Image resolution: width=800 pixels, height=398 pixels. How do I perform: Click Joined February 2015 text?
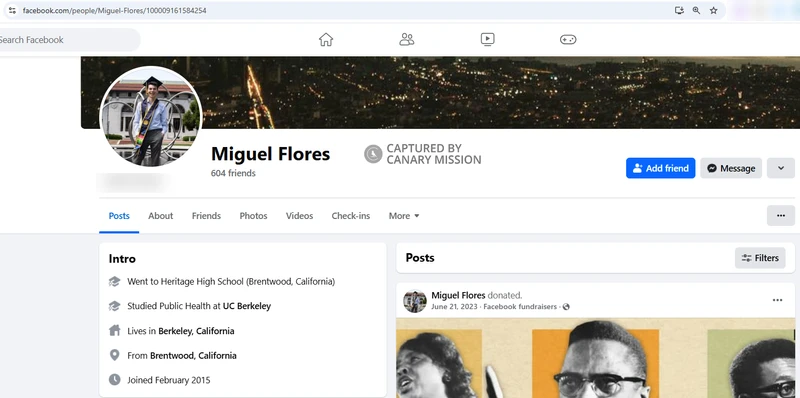[168, 380]
